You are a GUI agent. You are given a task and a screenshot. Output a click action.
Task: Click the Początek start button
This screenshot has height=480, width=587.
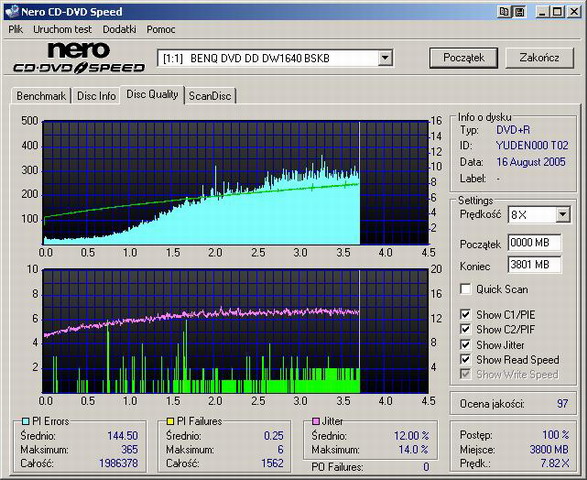click(x=463, y=58)
